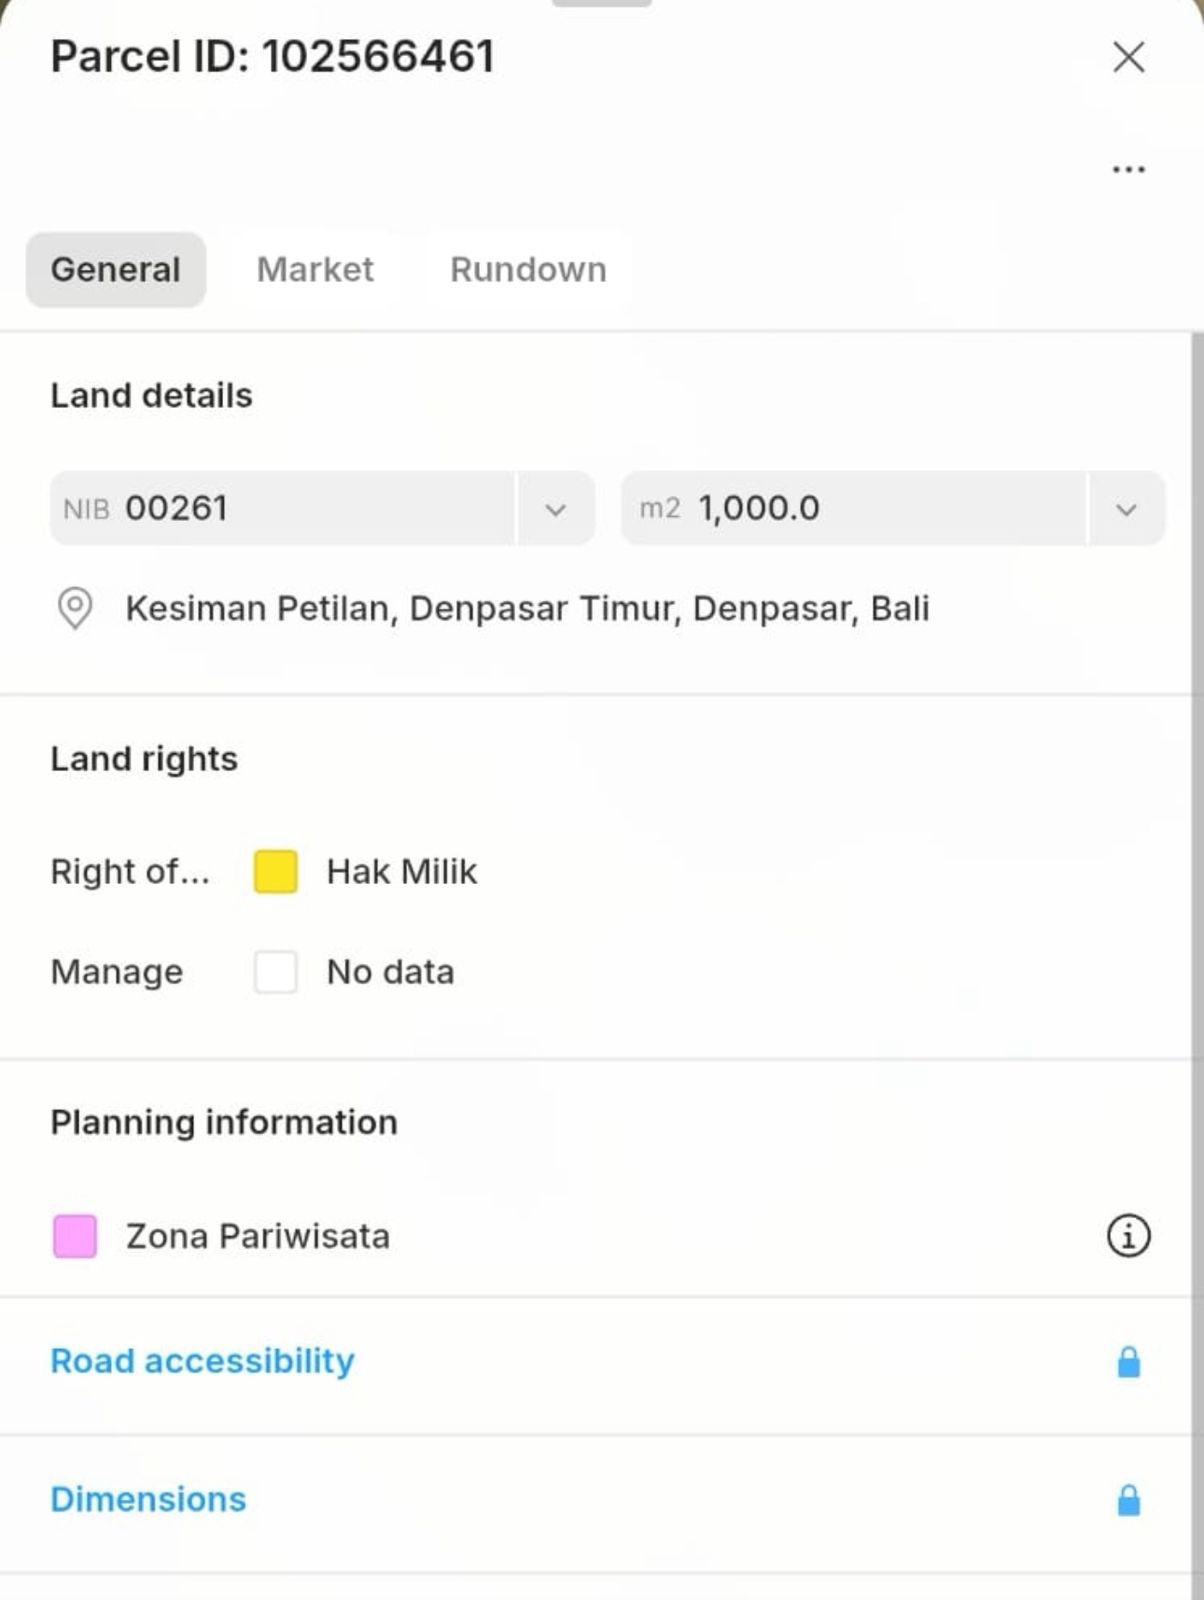Click the pink Zona Pariwisata swatch
The image size is (1204, 1600).
coord(75,1236)
